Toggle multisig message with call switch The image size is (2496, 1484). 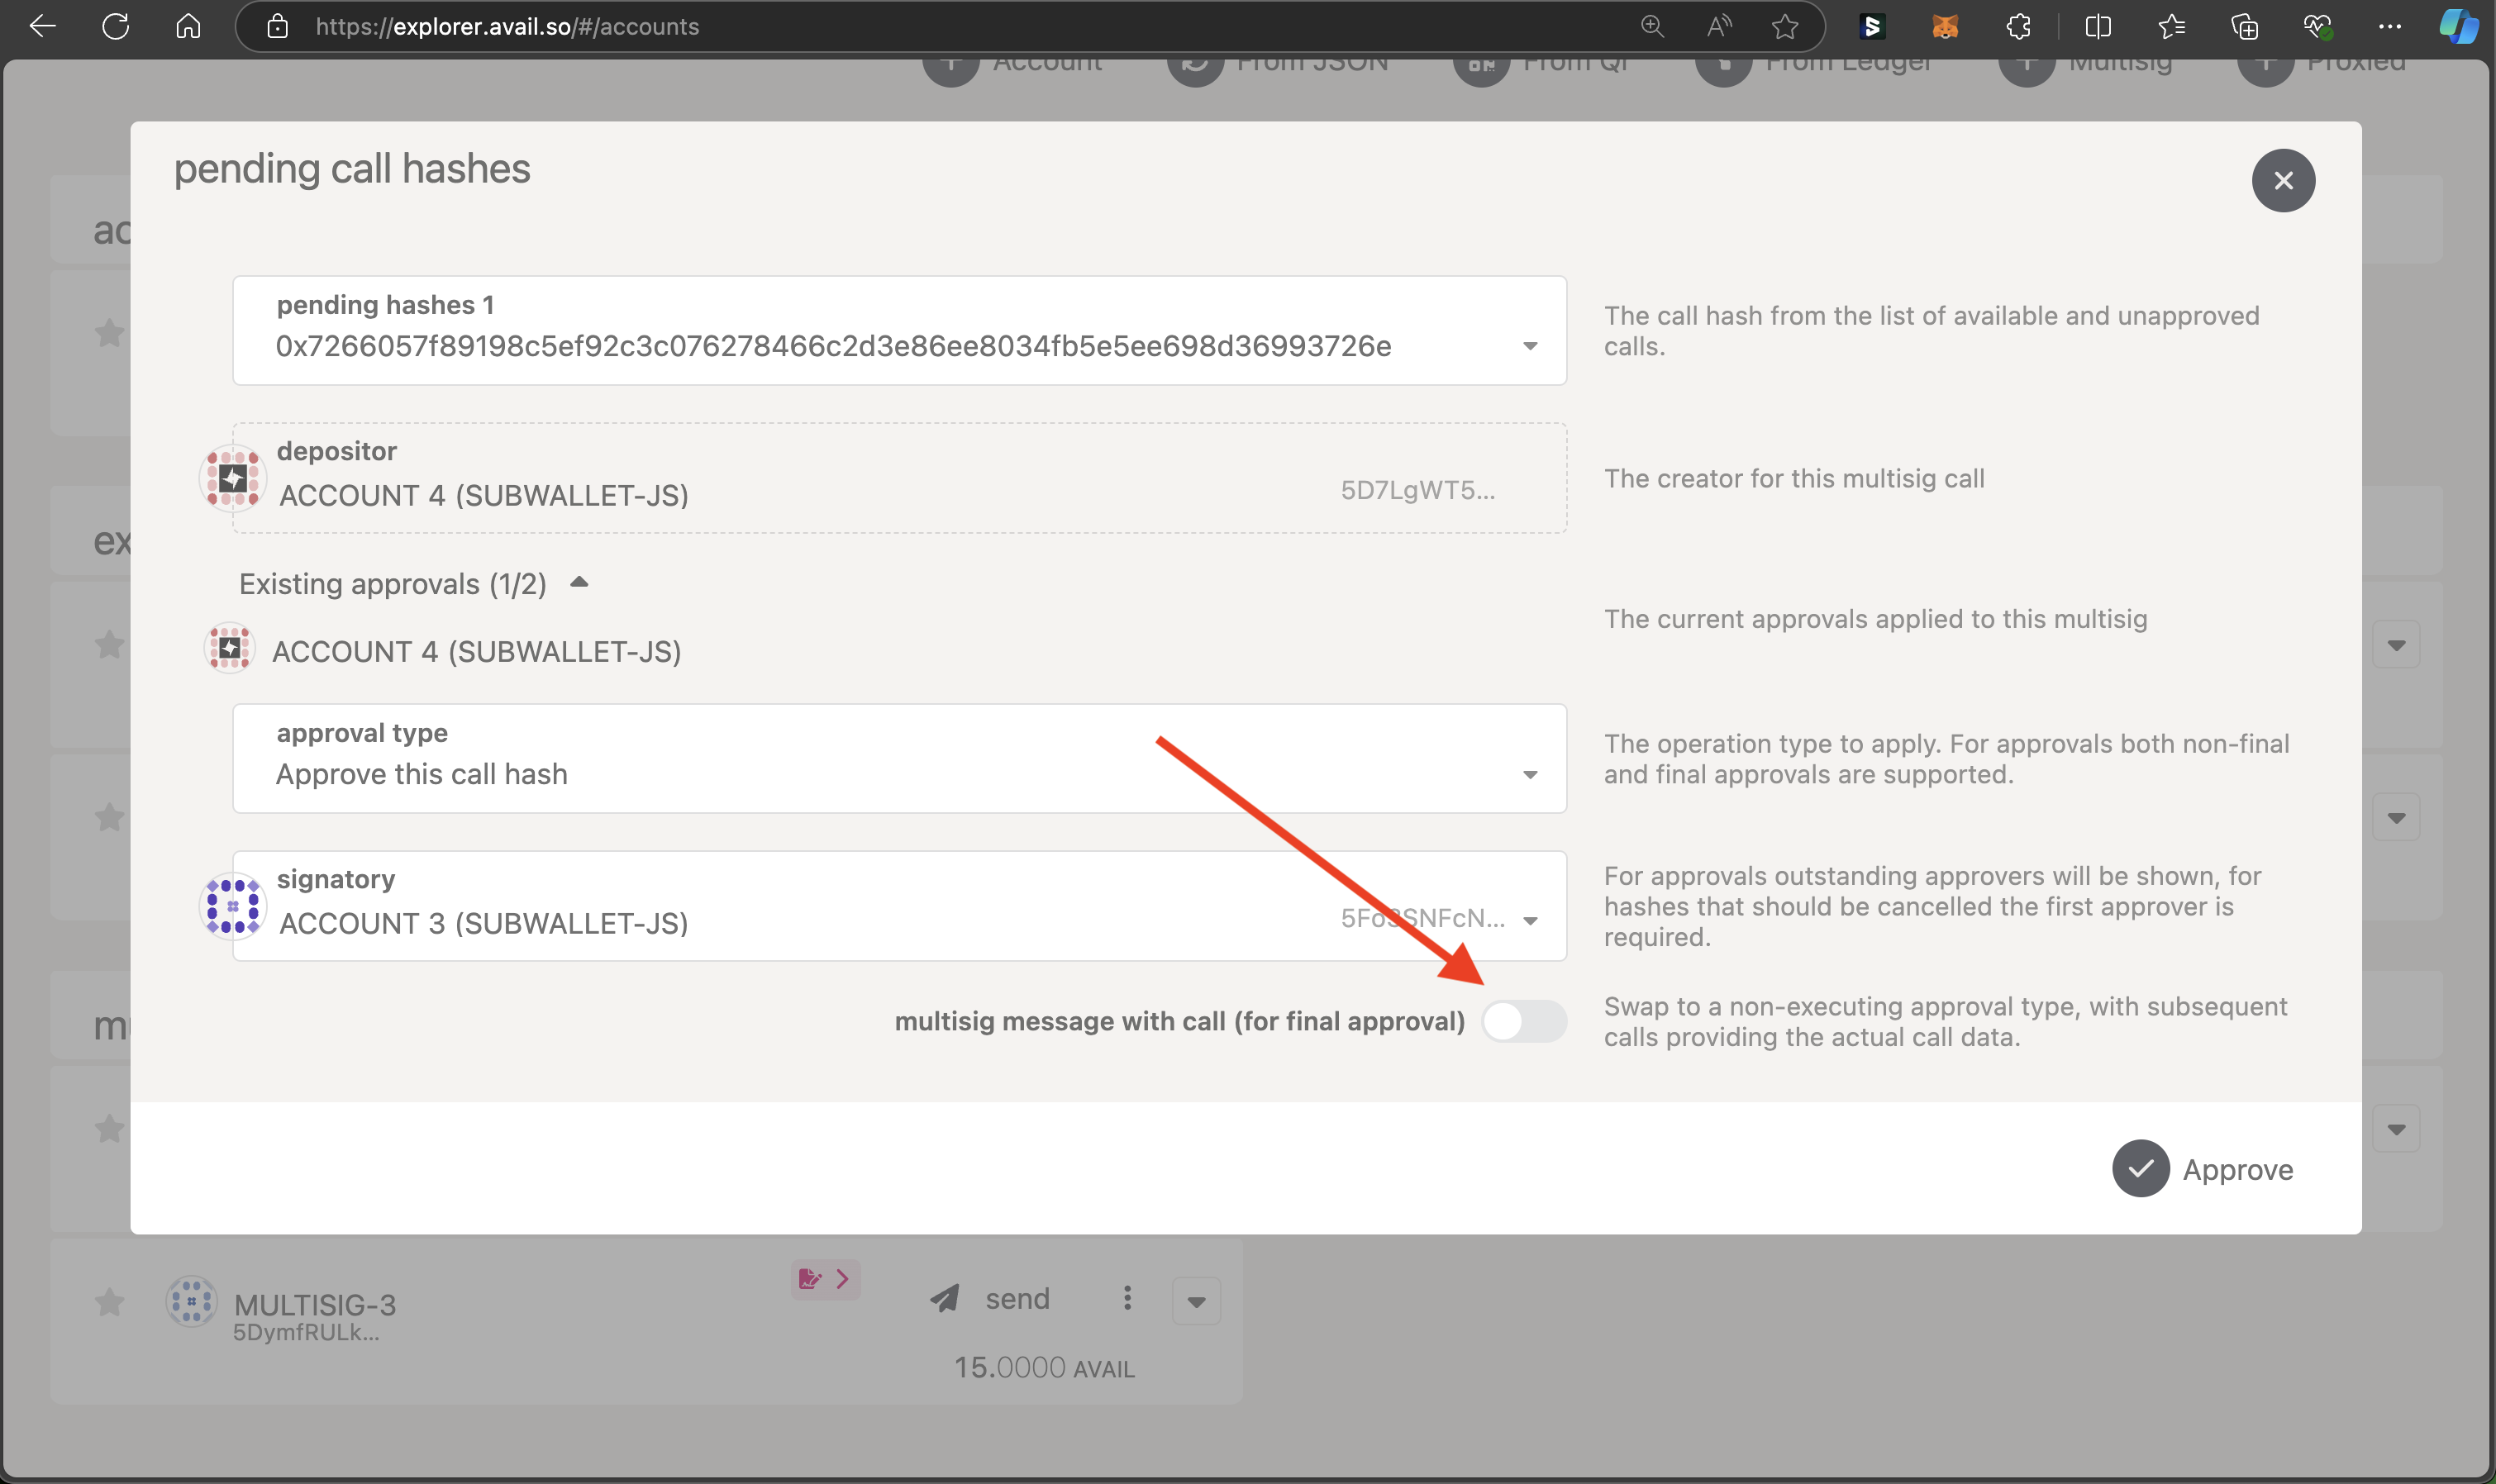(1523, 1021)
